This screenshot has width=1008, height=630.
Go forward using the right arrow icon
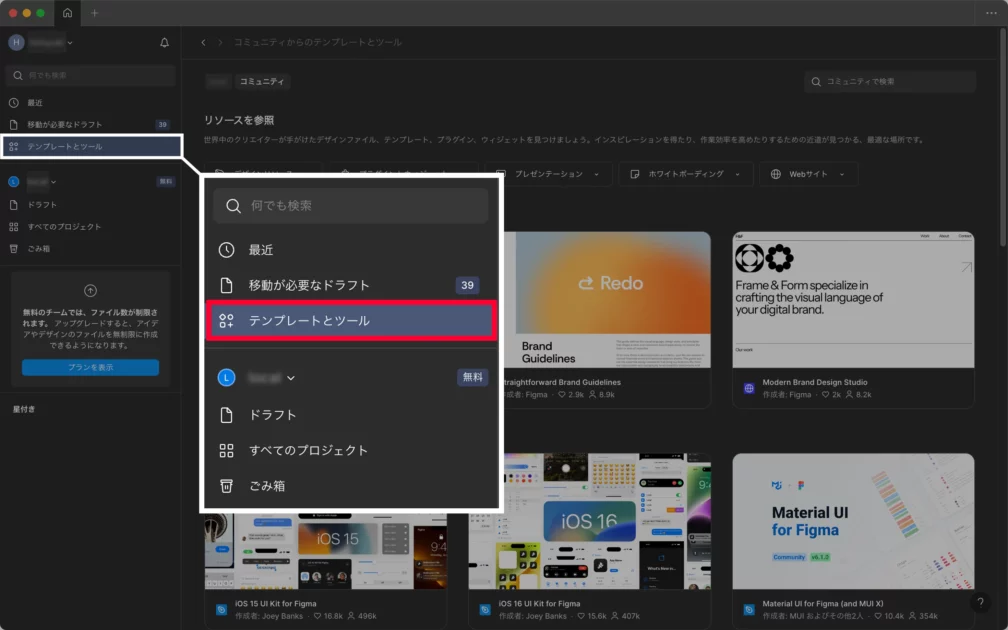tap(220, 43)
